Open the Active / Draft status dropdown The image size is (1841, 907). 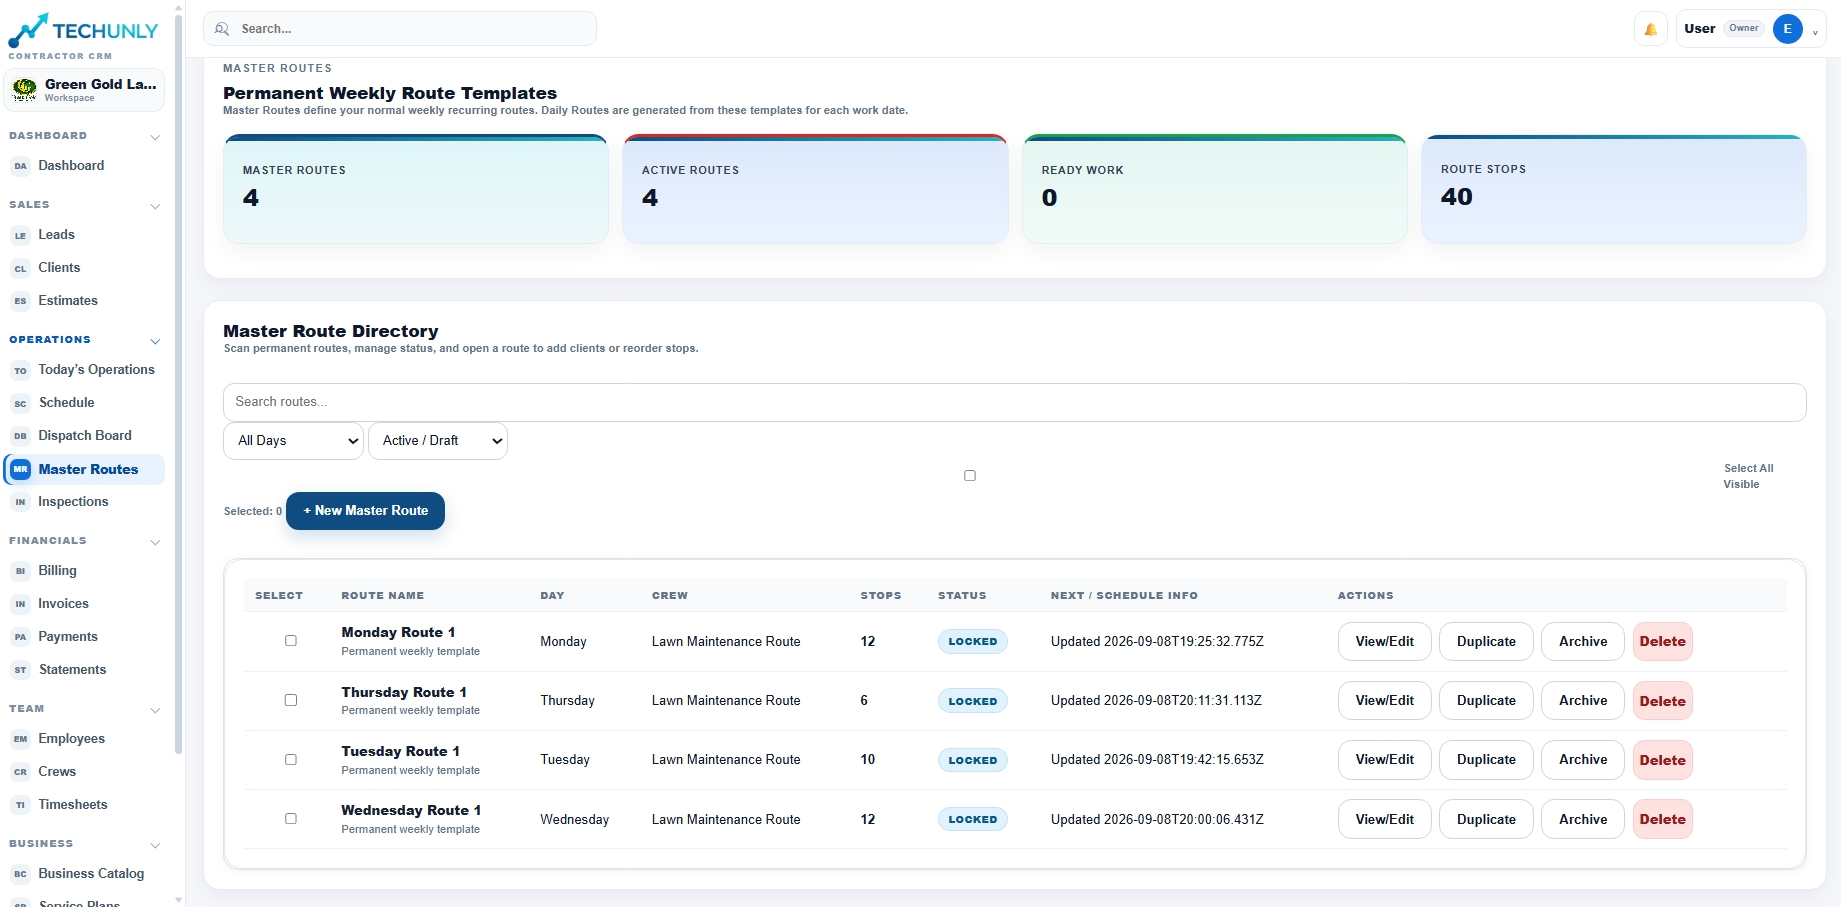[x=438, y=441]
